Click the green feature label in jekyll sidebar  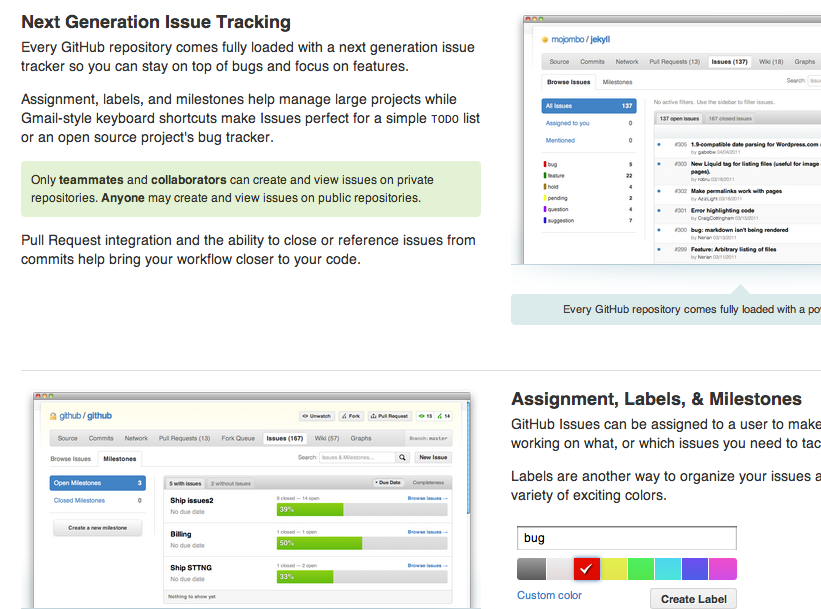[556, 175]
